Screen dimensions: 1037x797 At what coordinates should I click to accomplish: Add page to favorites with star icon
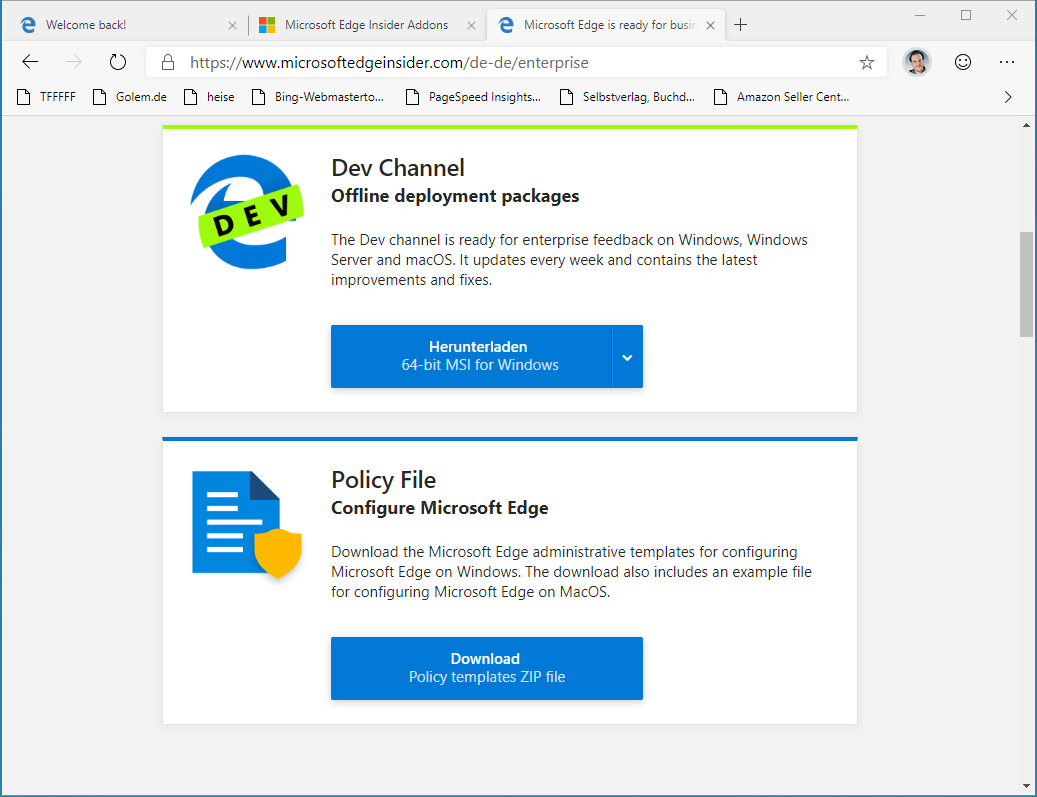pyautogui.click(x=866, y=62)
